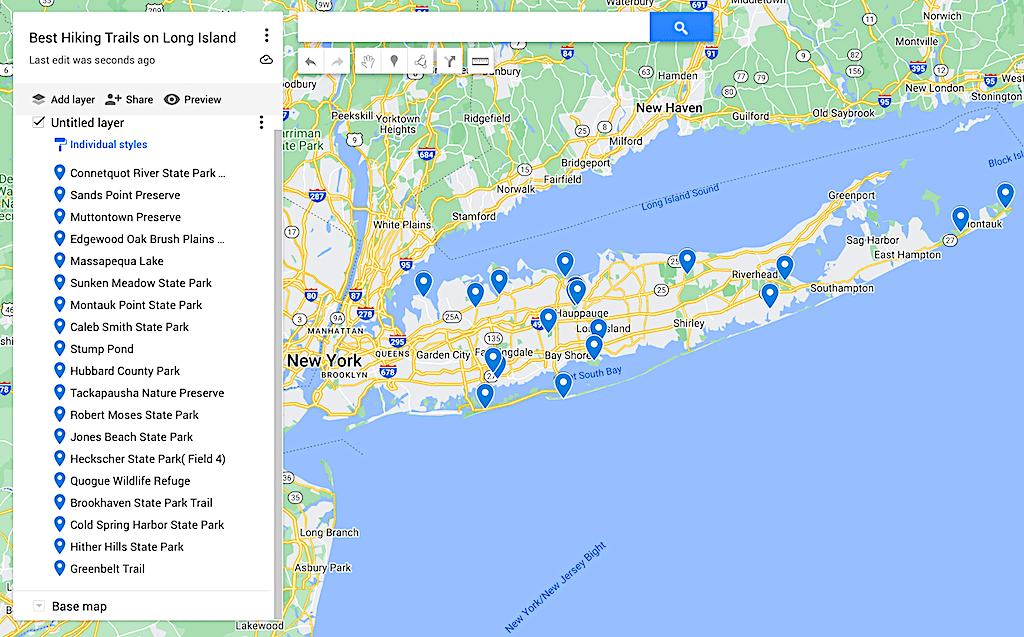Click the westernmost blue map pin on Long Island

[x=424, y=284]
